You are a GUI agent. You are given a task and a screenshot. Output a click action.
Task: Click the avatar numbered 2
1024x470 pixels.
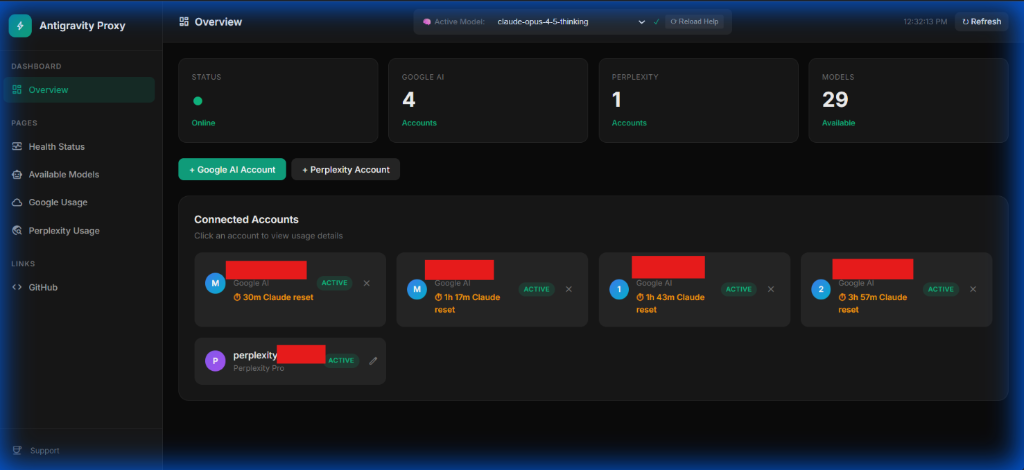[x=821, y=289]
